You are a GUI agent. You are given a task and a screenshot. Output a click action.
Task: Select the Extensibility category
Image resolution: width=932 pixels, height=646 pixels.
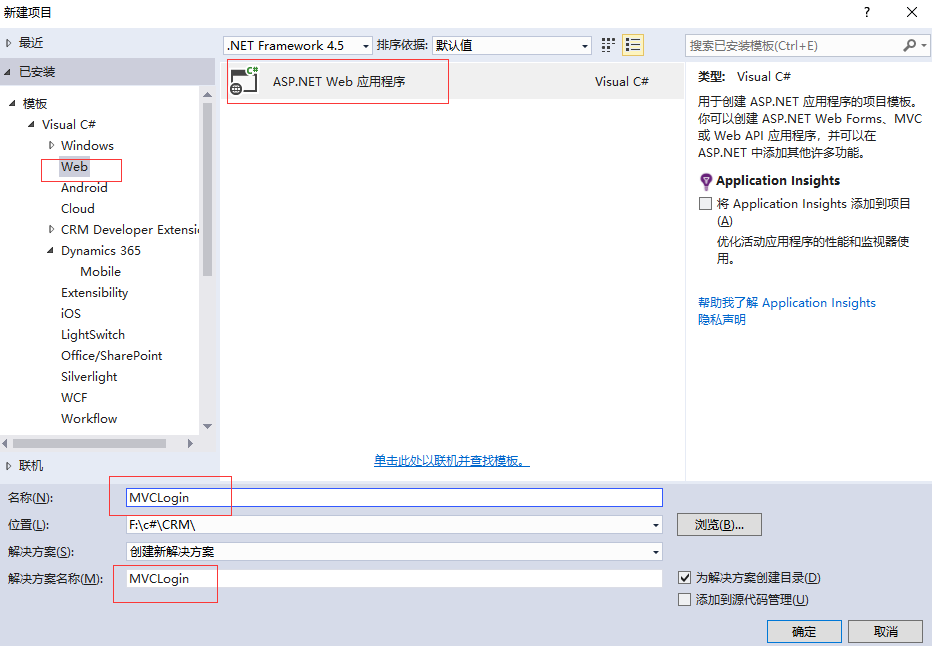coord(95,292)
